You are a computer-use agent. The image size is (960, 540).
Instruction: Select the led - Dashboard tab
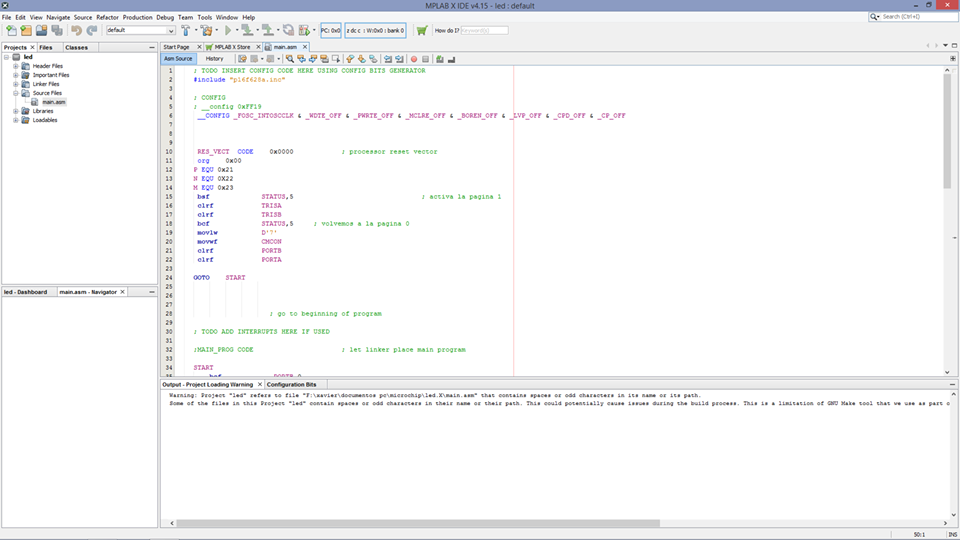pos(26,292)
